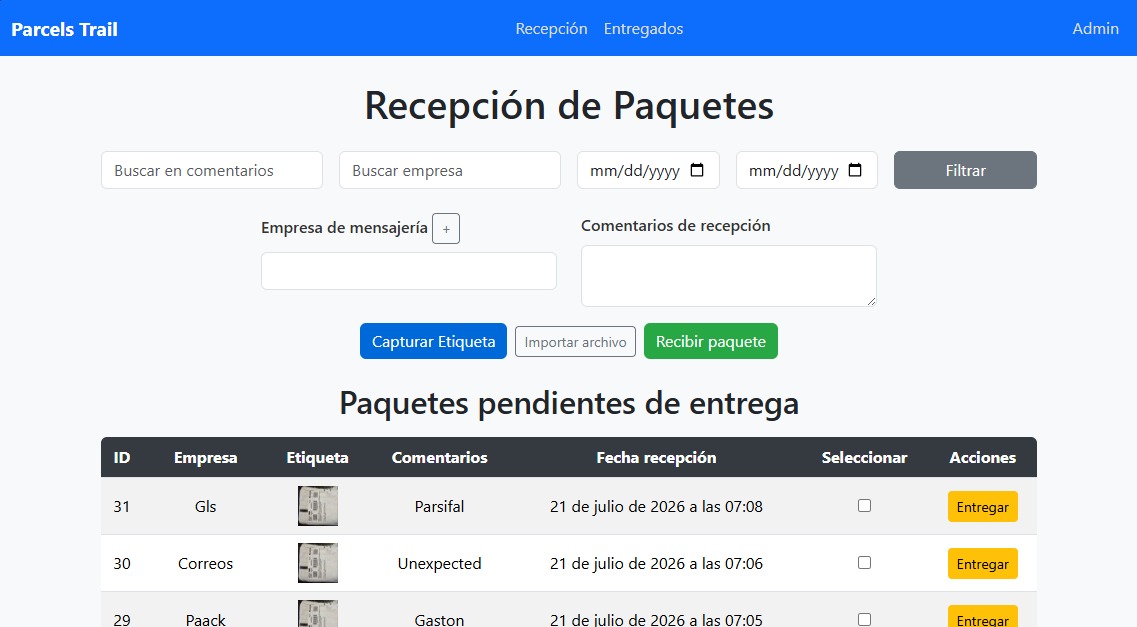Apply filters with Filtrar button
Image resolution: width=1137 pixels, height=627 pixels.
(x=965, y=170)
